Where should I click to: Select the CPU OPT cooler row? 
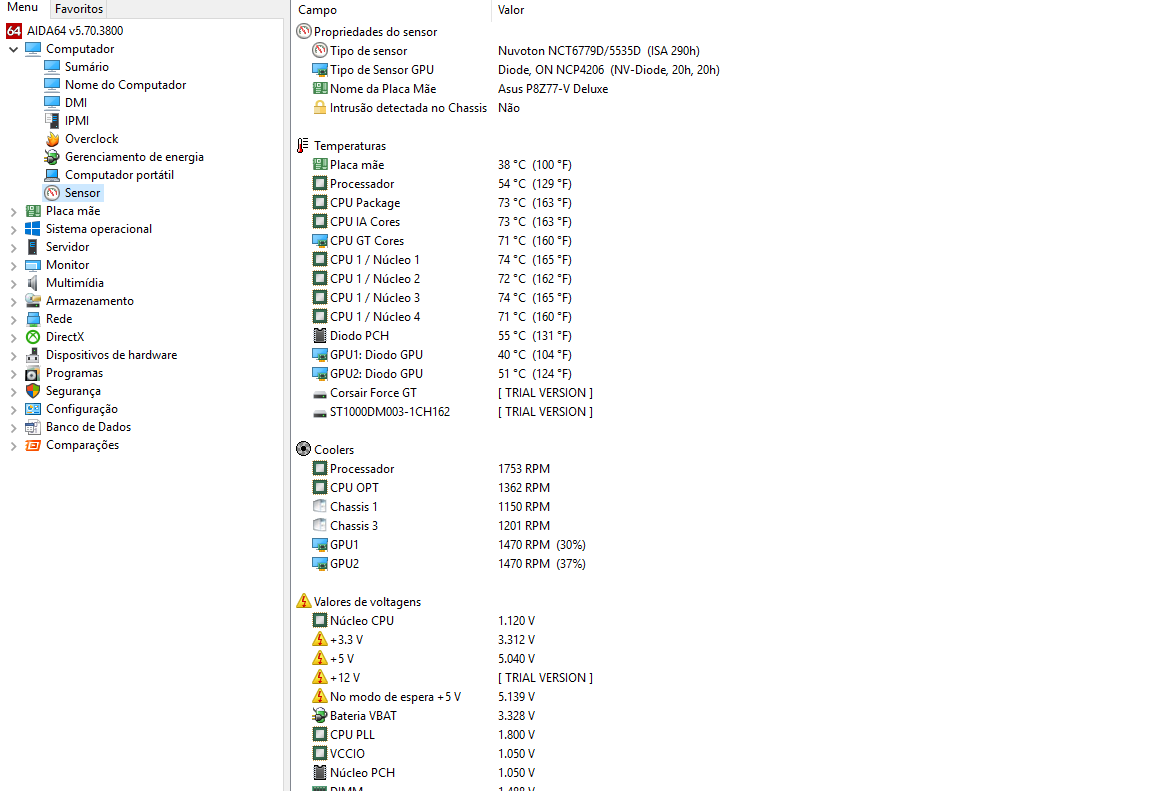pyautogui.click(x=432, y=488)
